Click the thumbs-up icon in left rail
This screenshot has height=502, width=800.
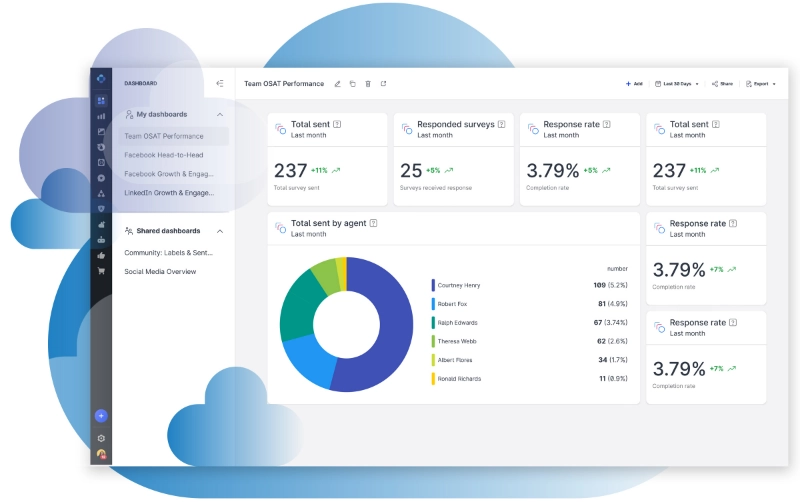[x=101, y=256]
